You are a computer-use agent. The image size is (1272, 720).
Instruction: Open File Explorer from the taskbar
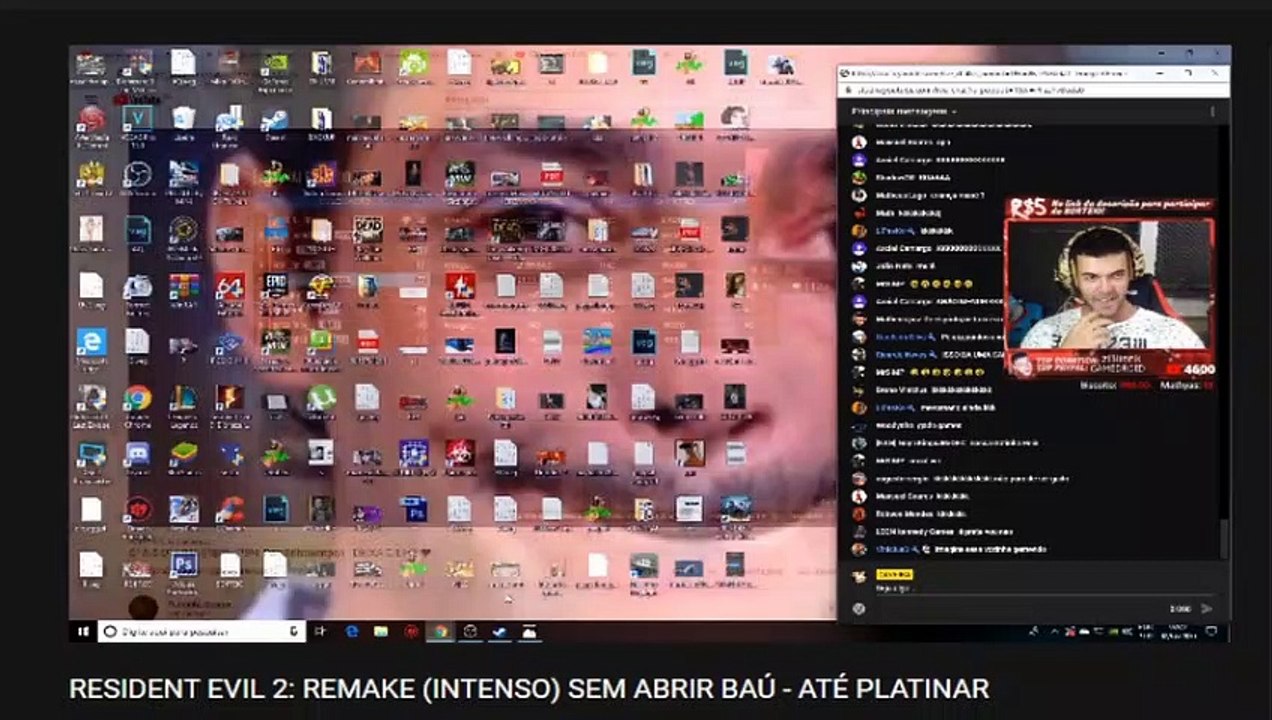click(381, 631)
